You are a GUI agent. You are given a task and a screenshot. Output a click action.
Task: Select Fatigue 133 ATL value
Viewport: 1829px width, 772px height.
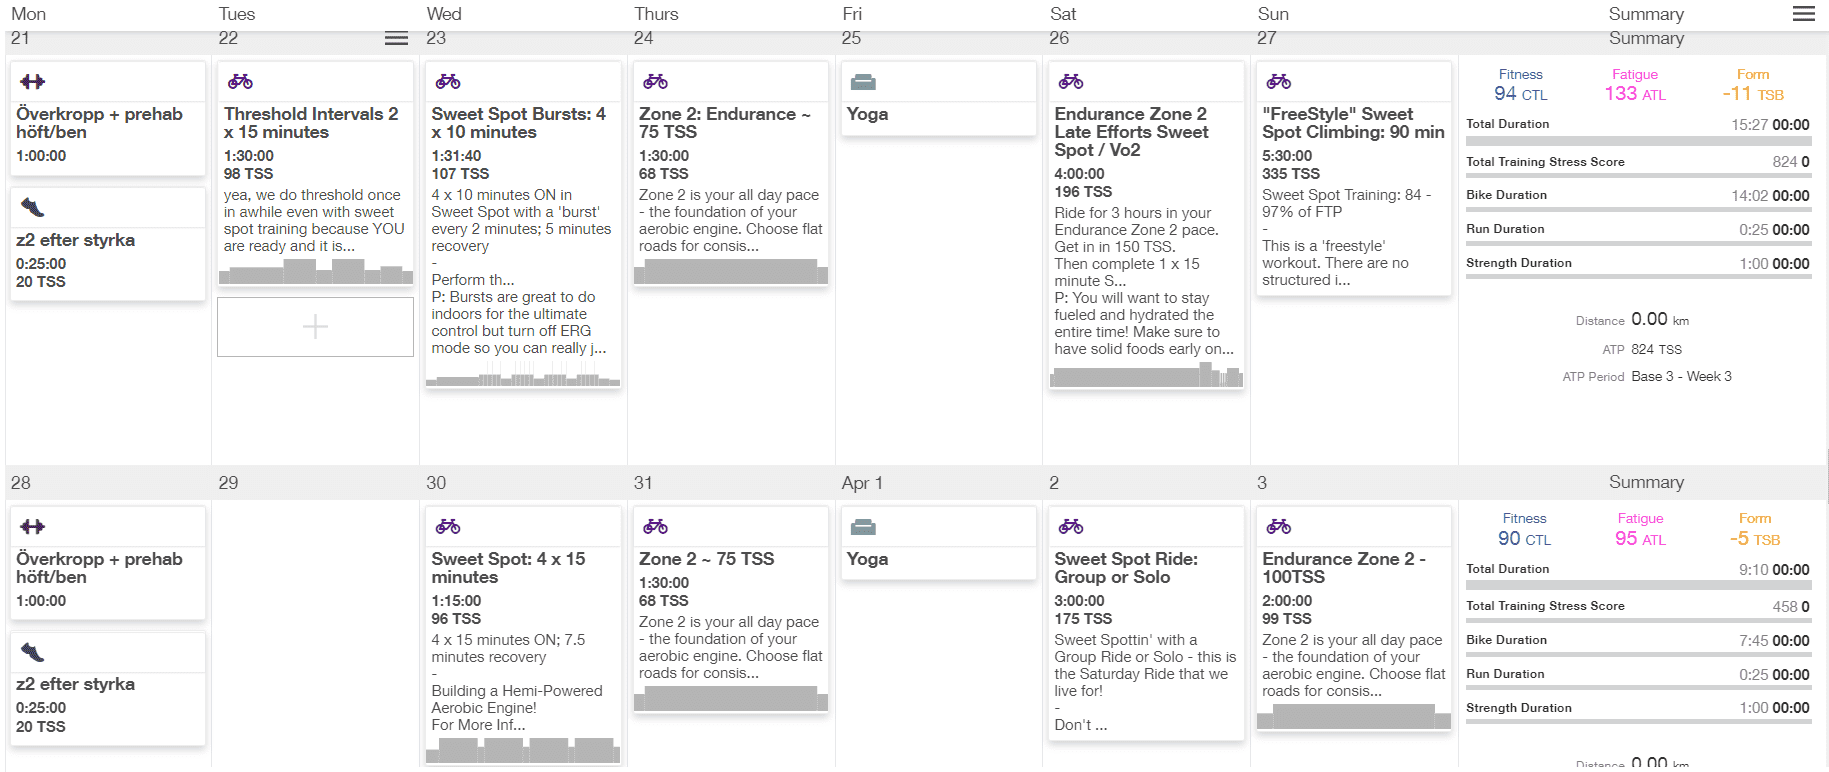pyautogui.click(x=1635, y=94)
